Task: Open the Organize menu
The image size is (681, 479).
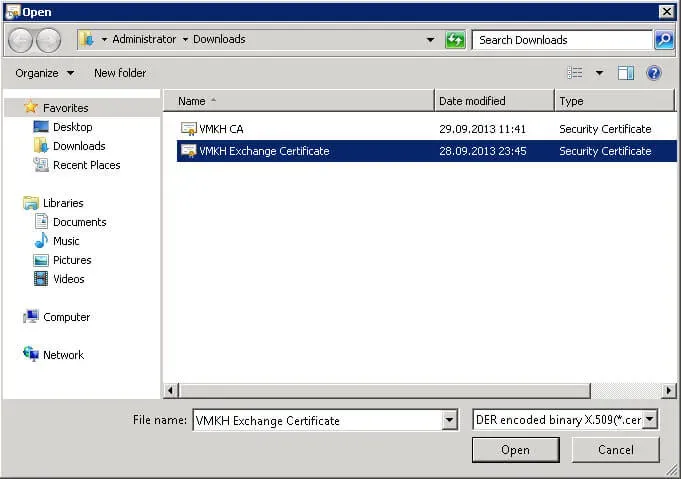Action: point(44,73)
